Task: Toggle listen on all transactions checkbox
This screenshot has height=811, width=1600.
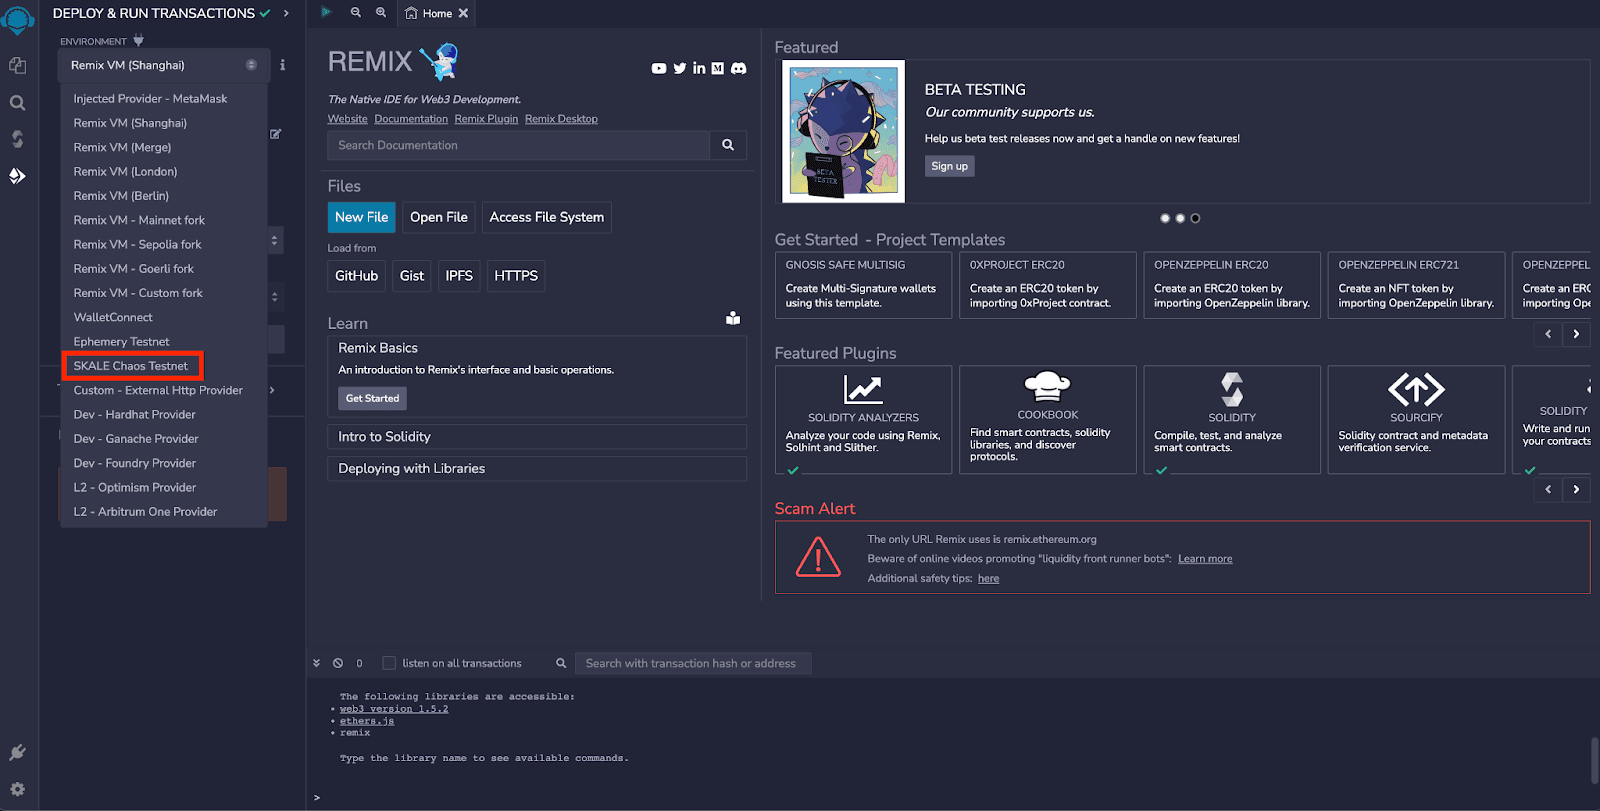Action: click(389, 663)
